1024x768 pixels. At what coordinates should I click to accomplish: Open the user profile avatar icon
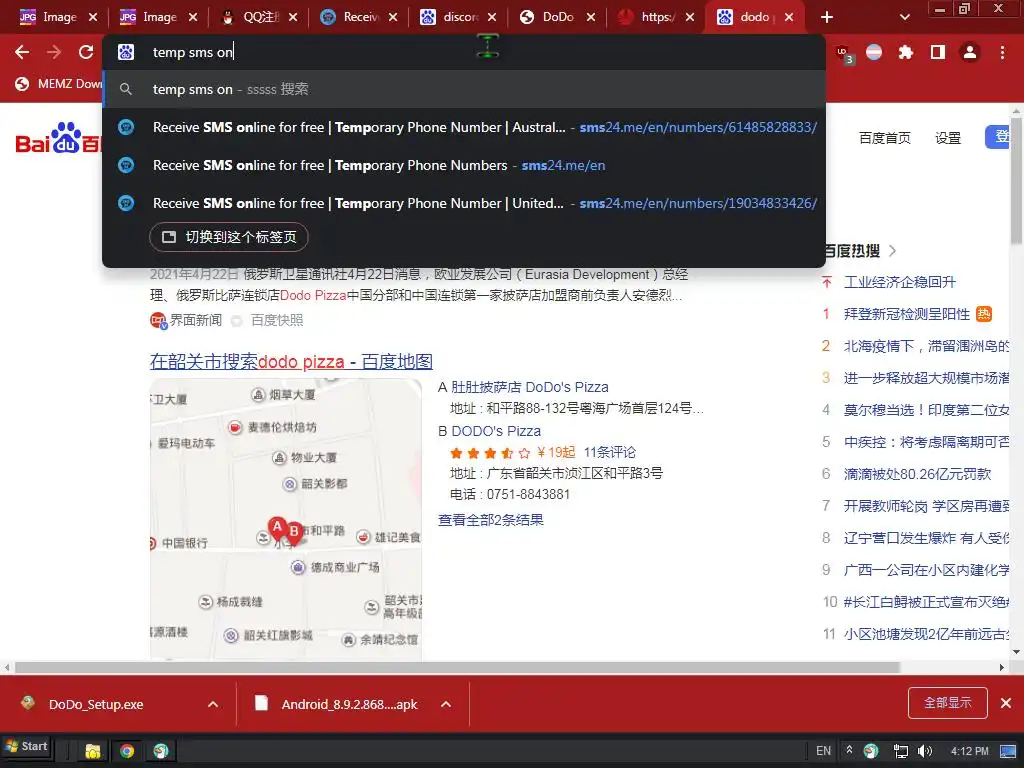pos(970,52)
